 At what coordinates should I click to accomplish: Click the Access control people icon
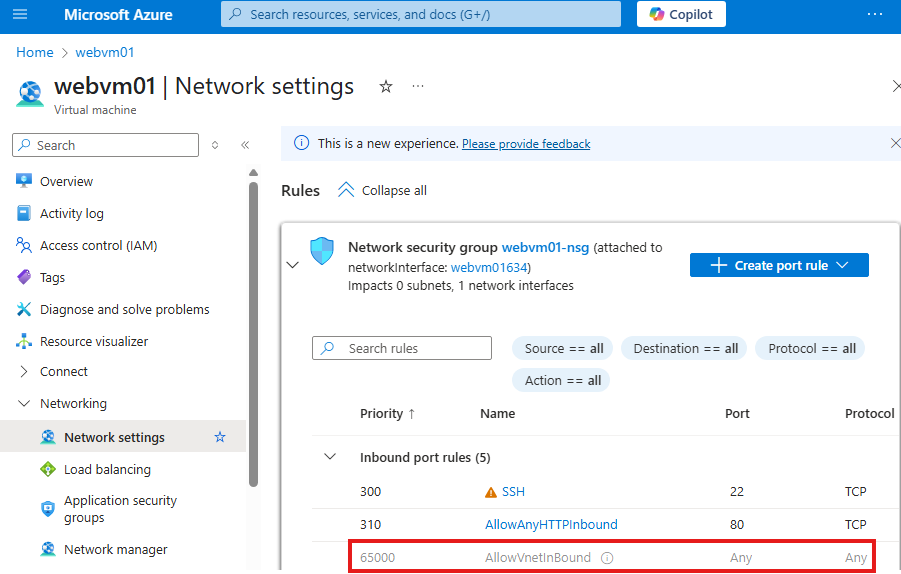pyautogui.click(x=24, y=245)
